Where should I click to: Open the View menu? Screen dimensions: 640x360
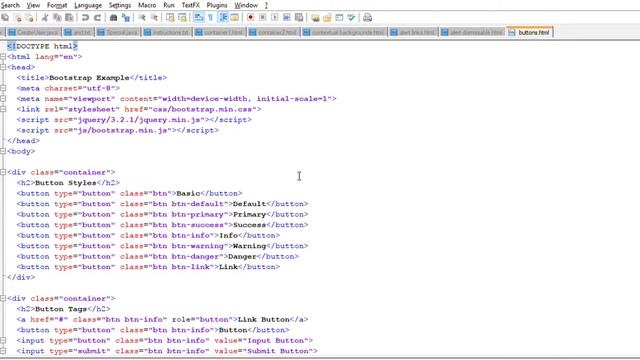pos(33,5)
